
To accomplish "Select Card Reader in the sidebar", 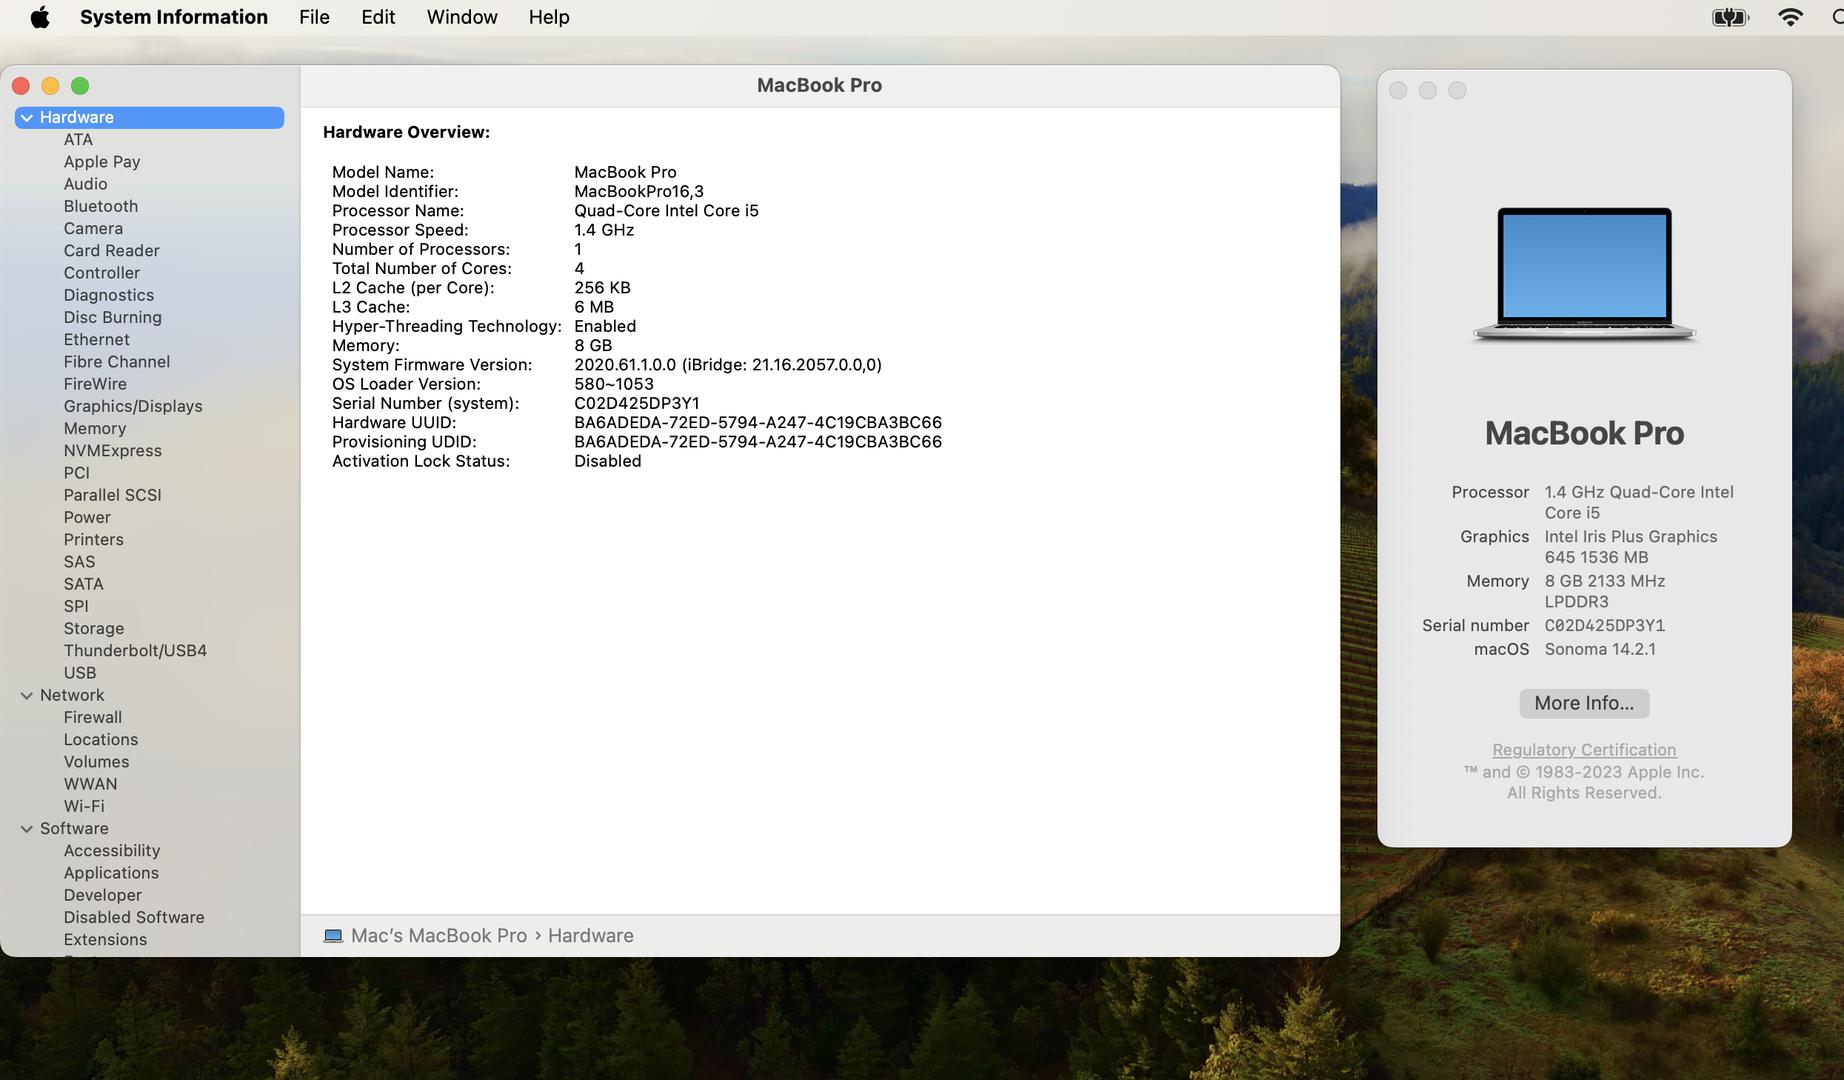I will (x=112, y=251).
